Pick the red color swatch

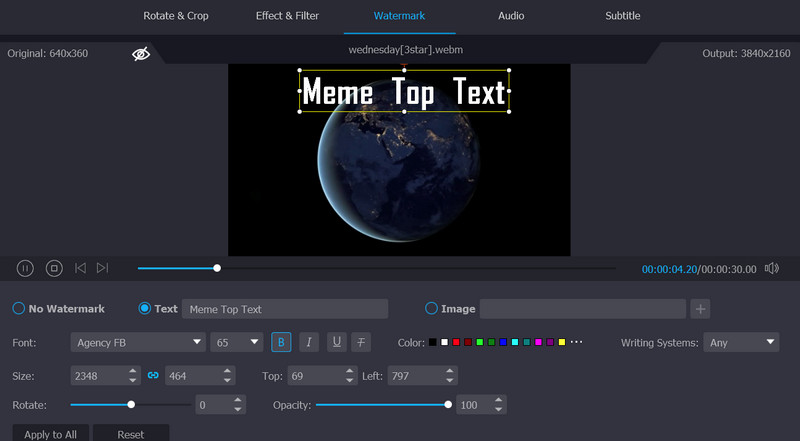(x=456, y=342)
